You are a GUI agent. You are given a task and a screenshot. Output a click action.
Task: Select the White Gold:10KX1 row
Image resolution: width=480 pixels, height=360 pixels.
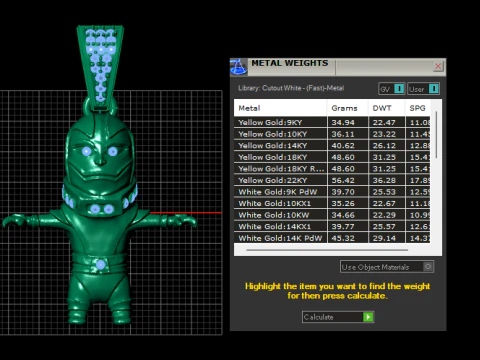pyautogui.click(x=332, y=203)
